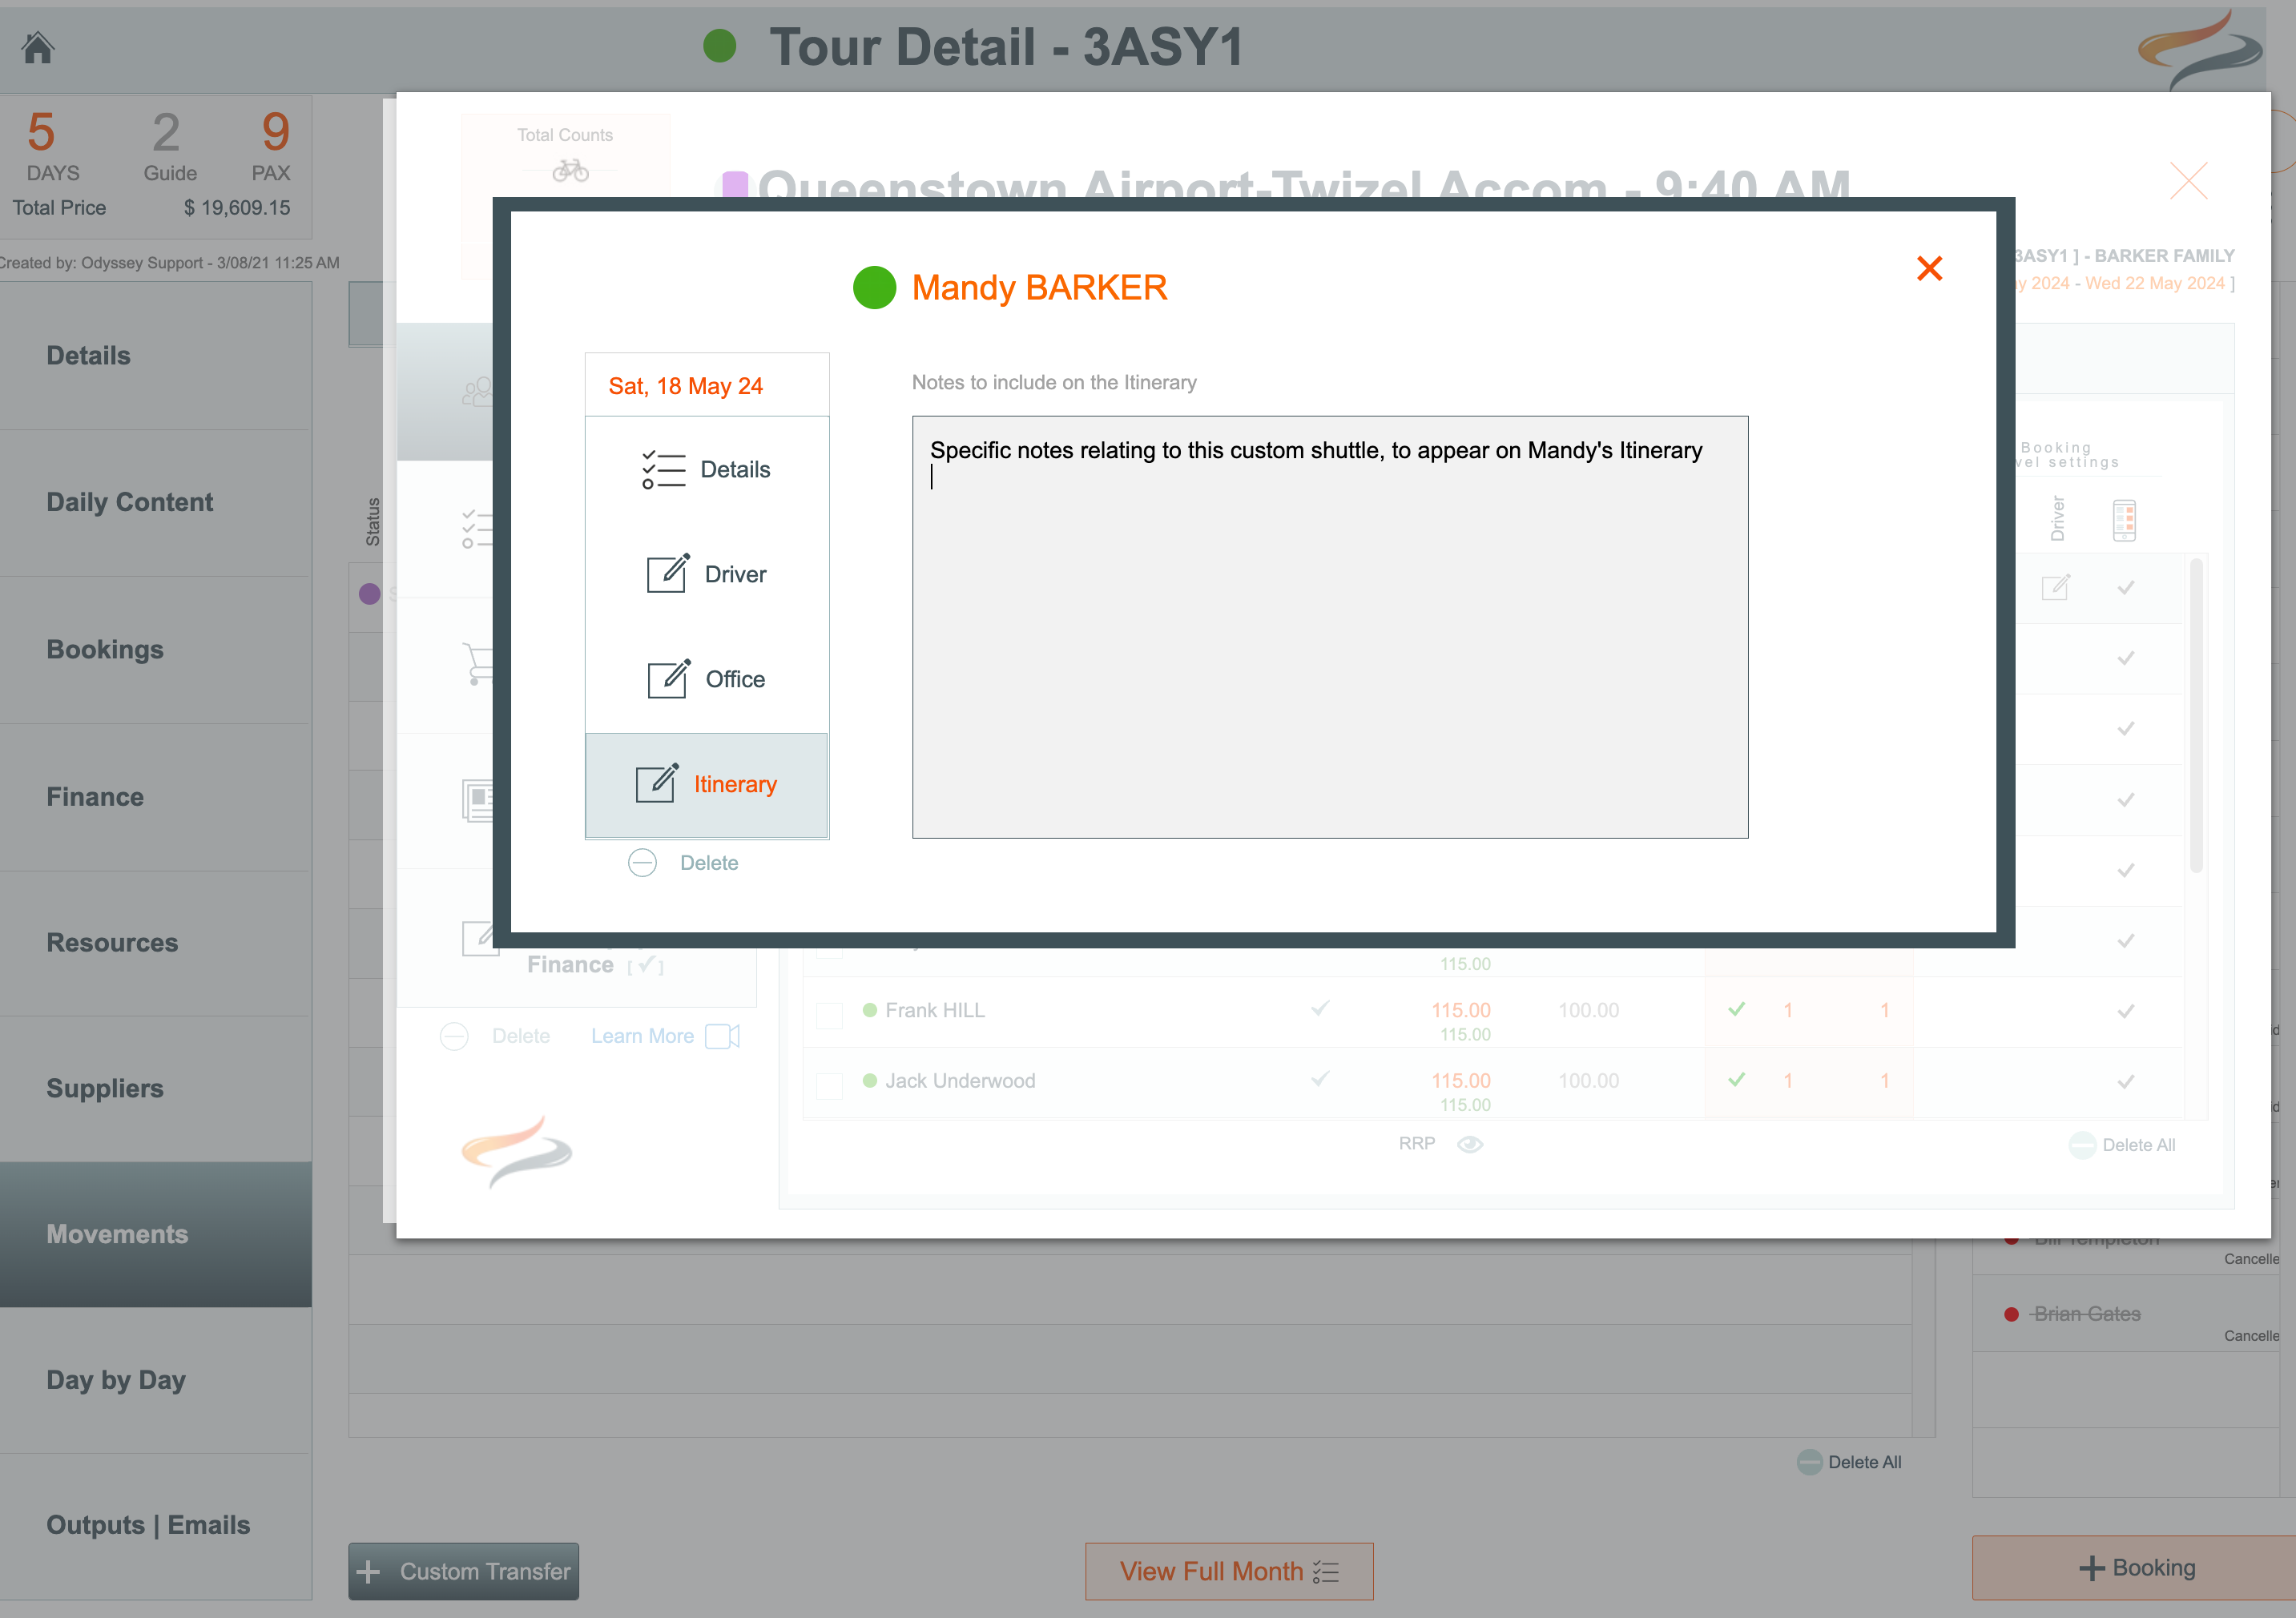This screenshot has height=1618, width=2296.
Task: Check the box beside Jack Underwood
Action: point(829,1086)
